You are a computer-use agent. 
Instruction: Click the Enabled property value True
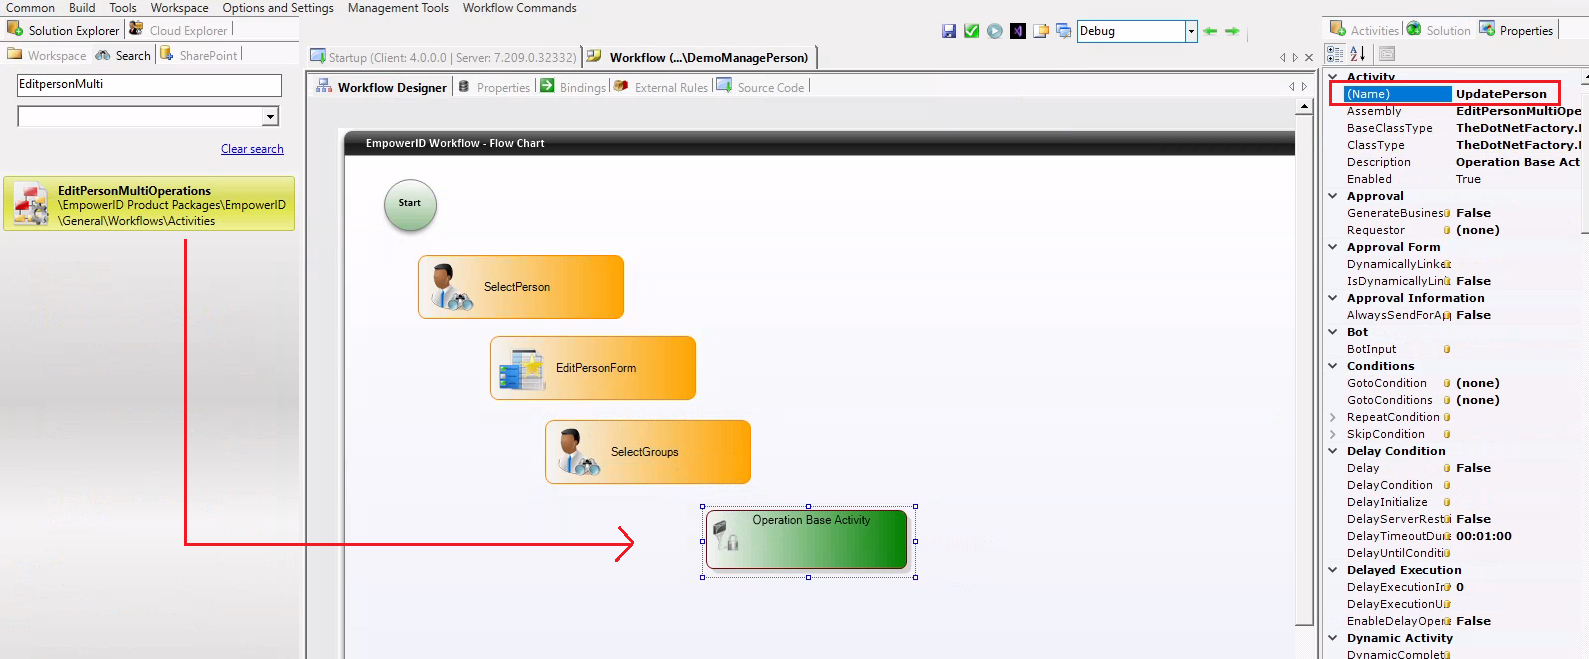[1468, 179]
